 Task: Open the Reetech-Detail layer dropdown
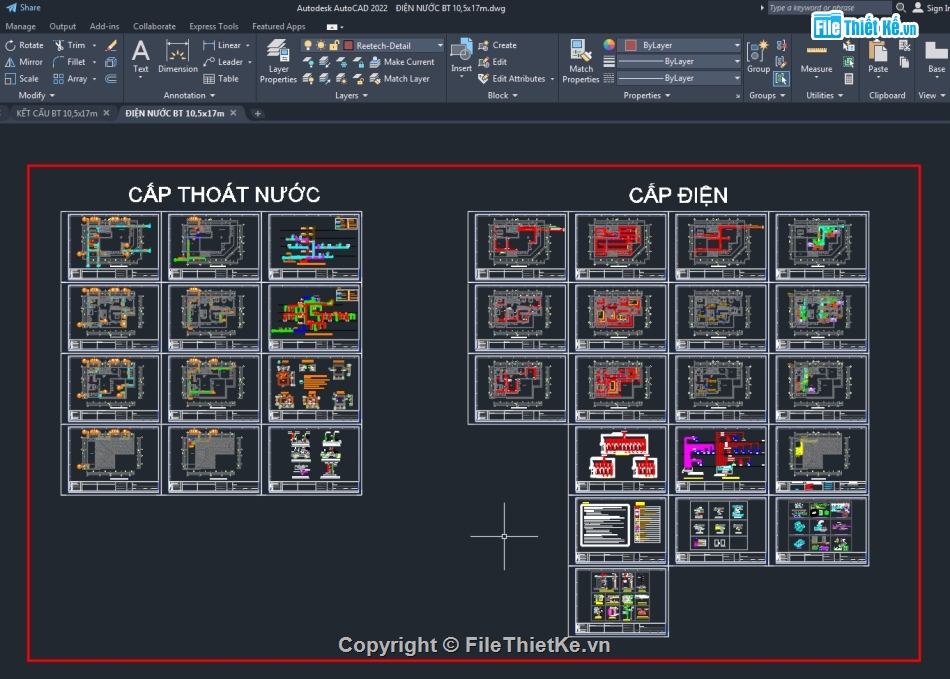[x=440, y=45]
